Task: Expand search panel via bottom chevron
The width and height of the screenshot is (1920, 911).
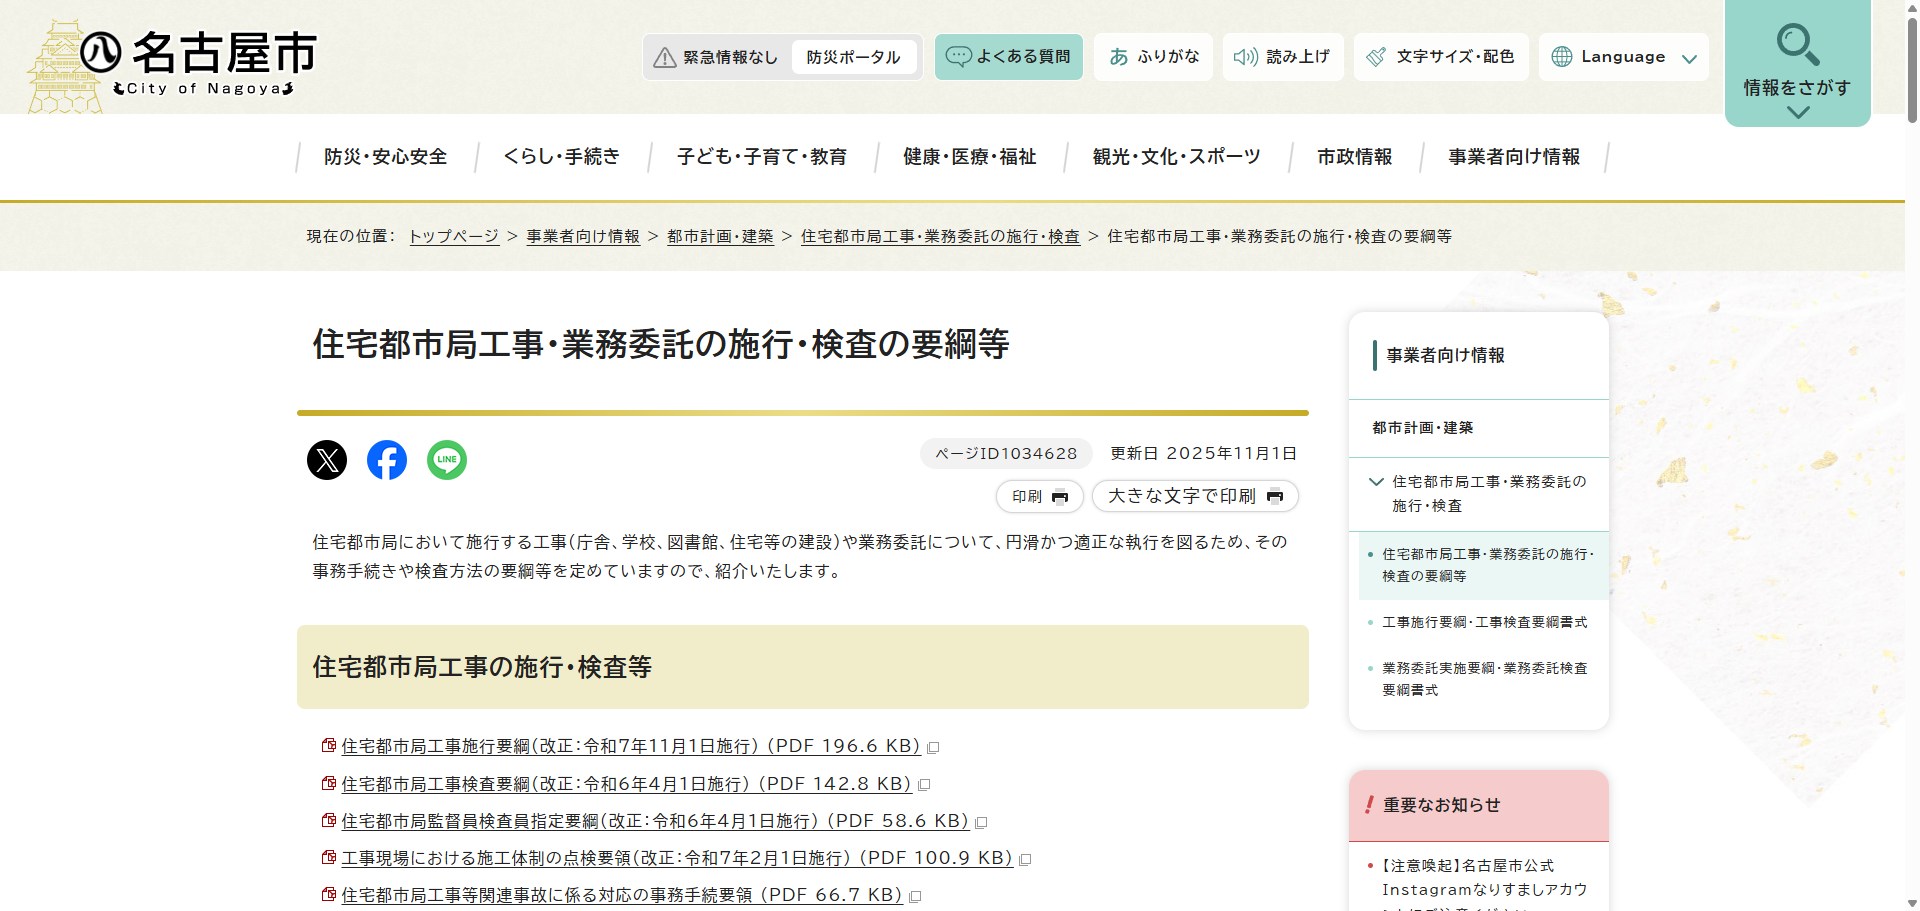Action: coord(1797,113)
